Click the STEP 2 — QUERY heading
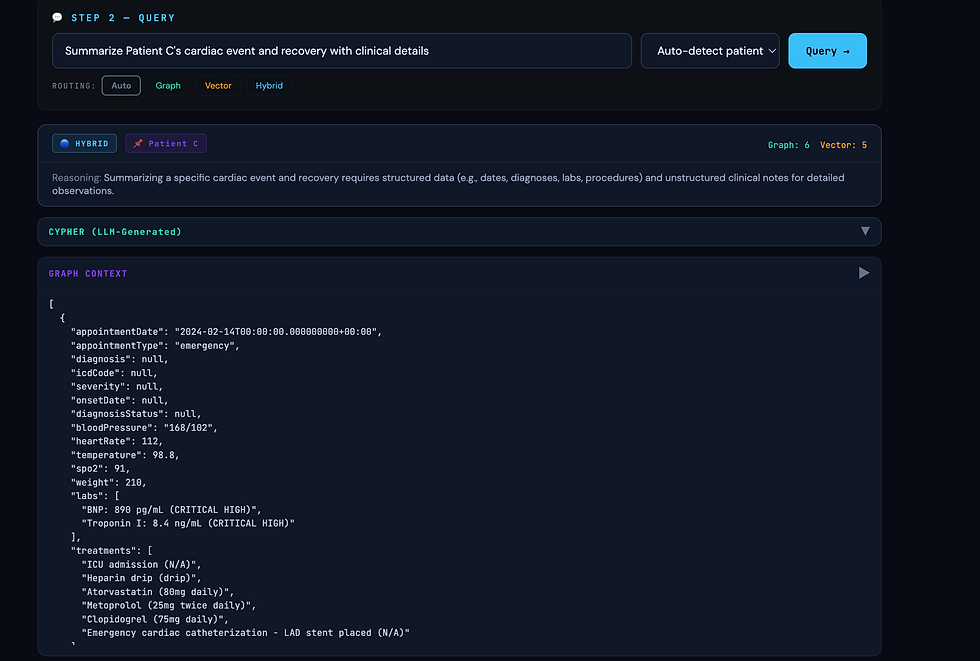 [123, 18]
